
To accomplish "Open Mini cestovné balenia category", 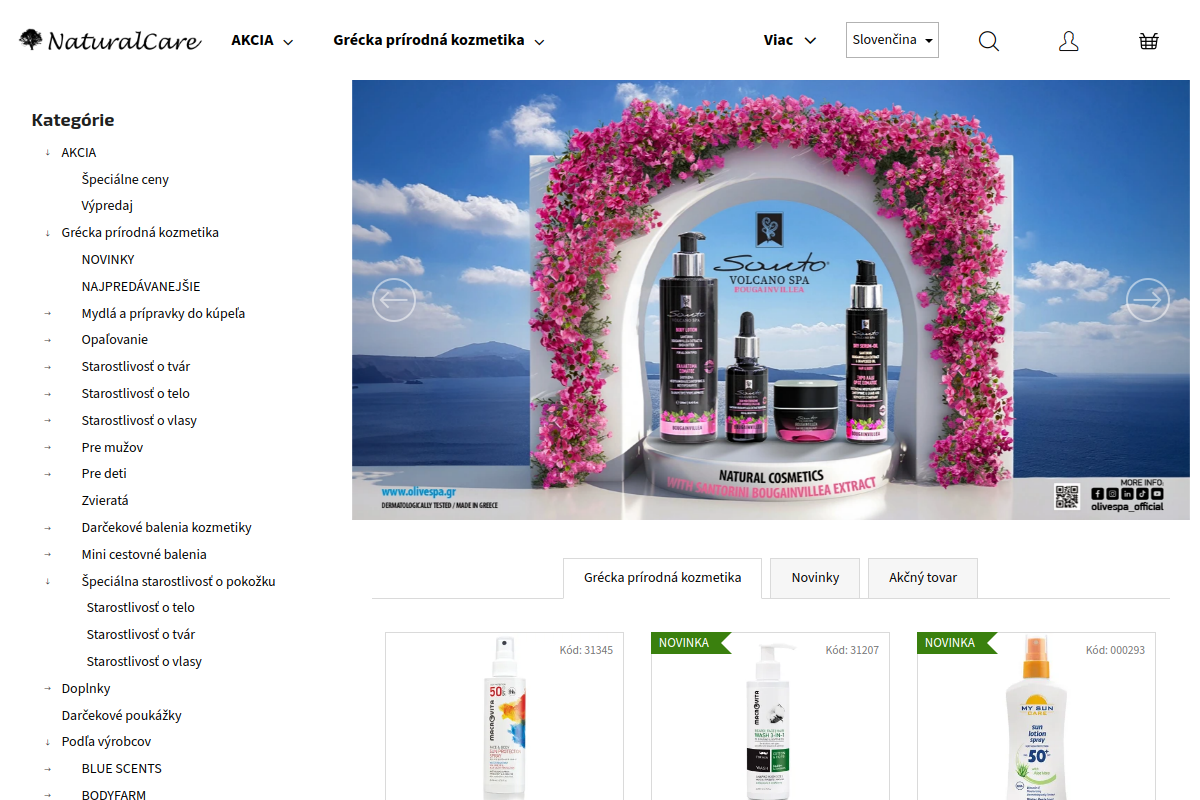I will tap(144, 555).
